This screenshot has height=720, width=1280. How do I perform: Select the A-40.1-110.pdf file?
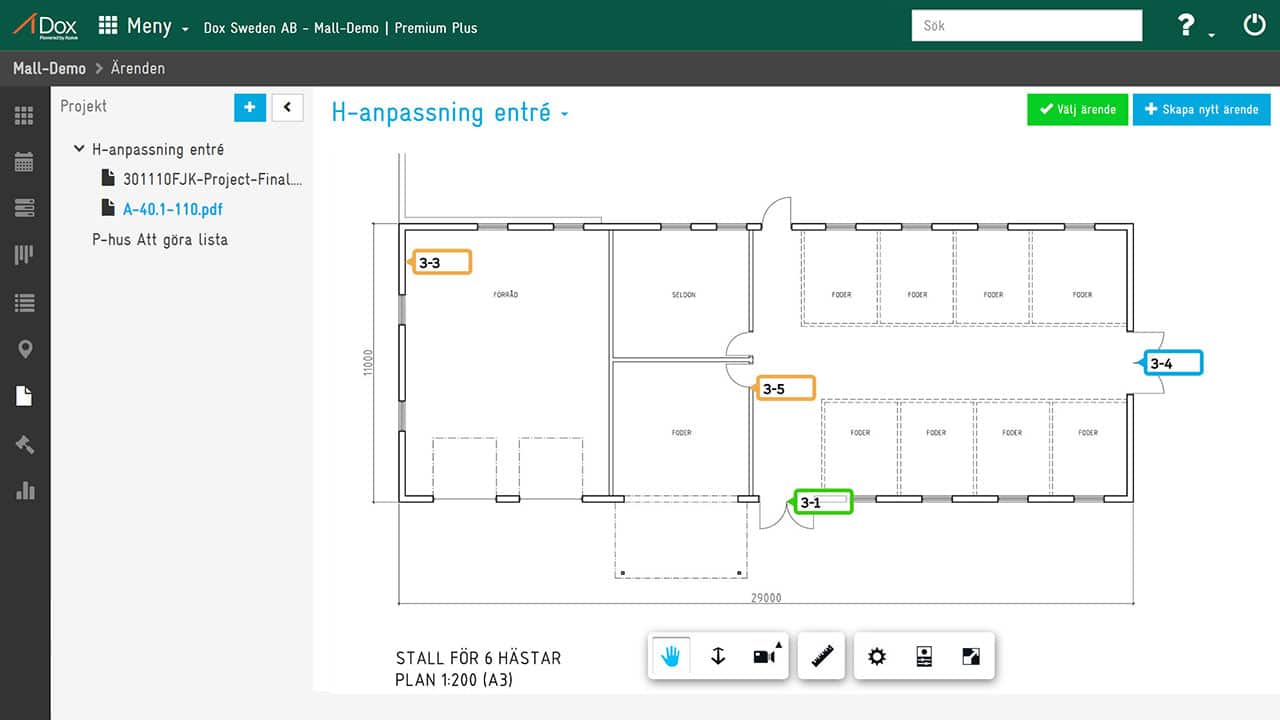pos(172,209)
